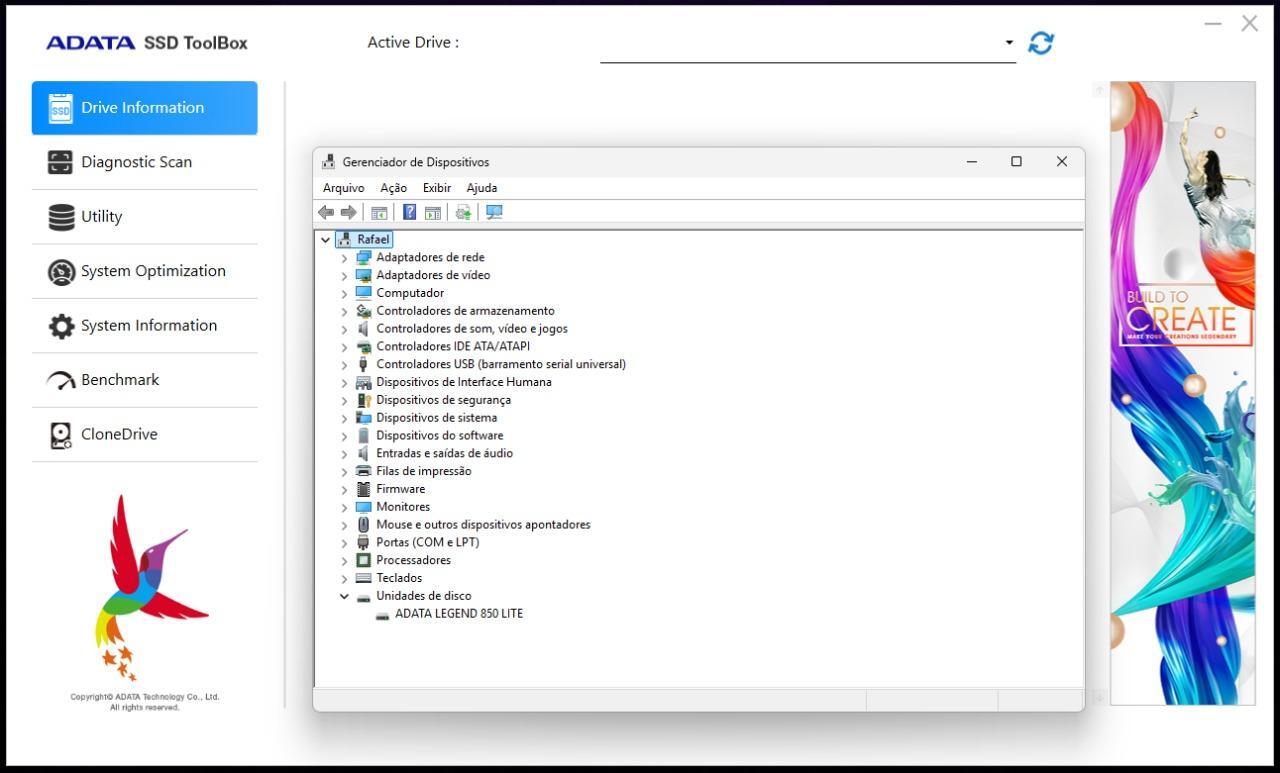
Task: Select the Monitores category
Action: (x=403, y=507)
